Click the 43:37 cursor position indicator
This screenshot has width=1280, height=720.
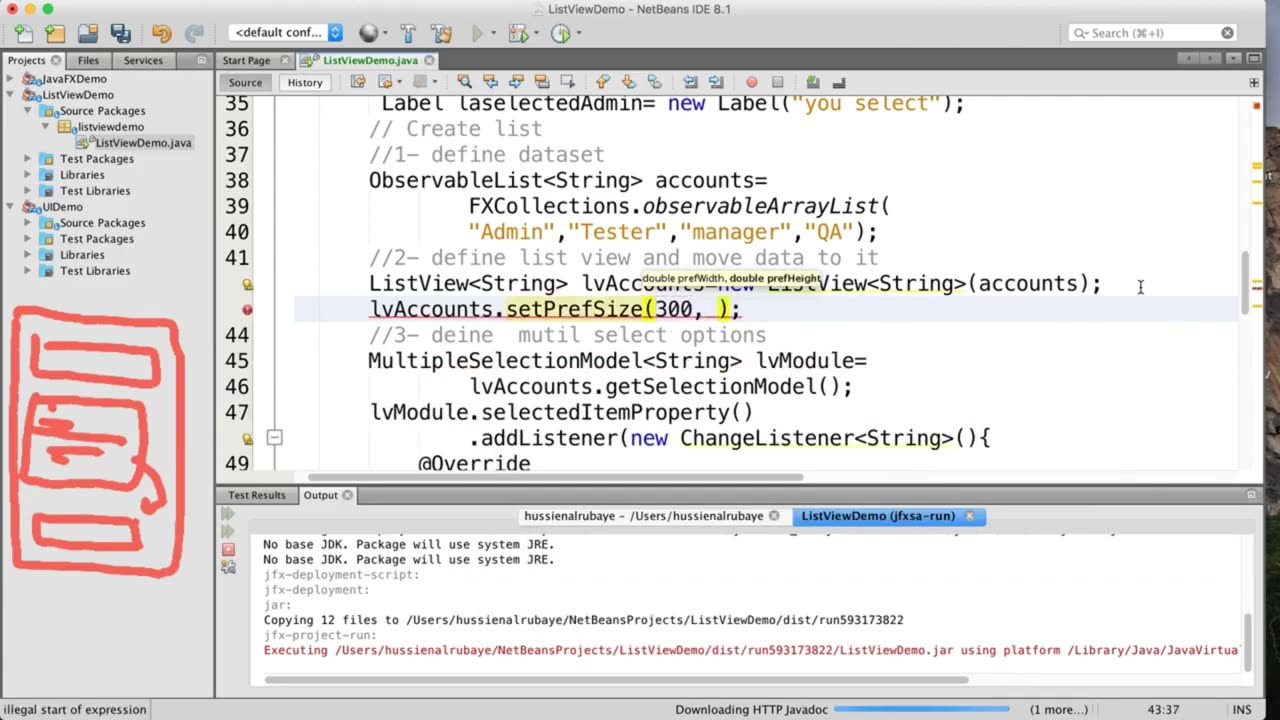coord(1163,710)
